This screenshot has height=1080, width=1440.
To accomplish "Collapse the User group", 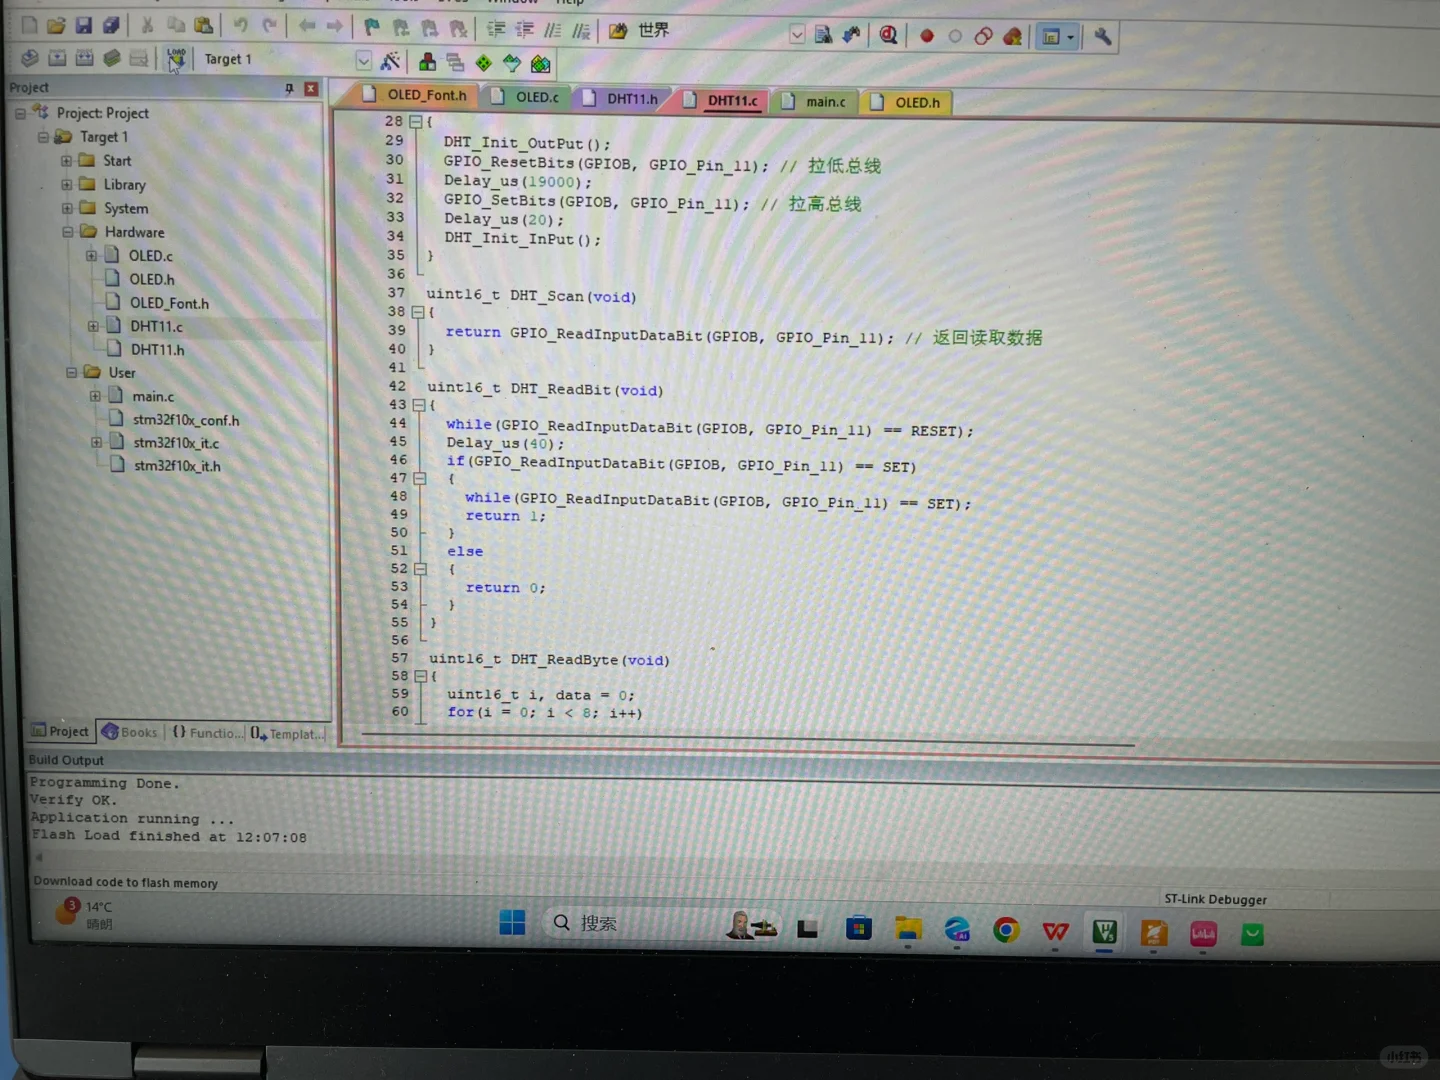I will point(71,372).
